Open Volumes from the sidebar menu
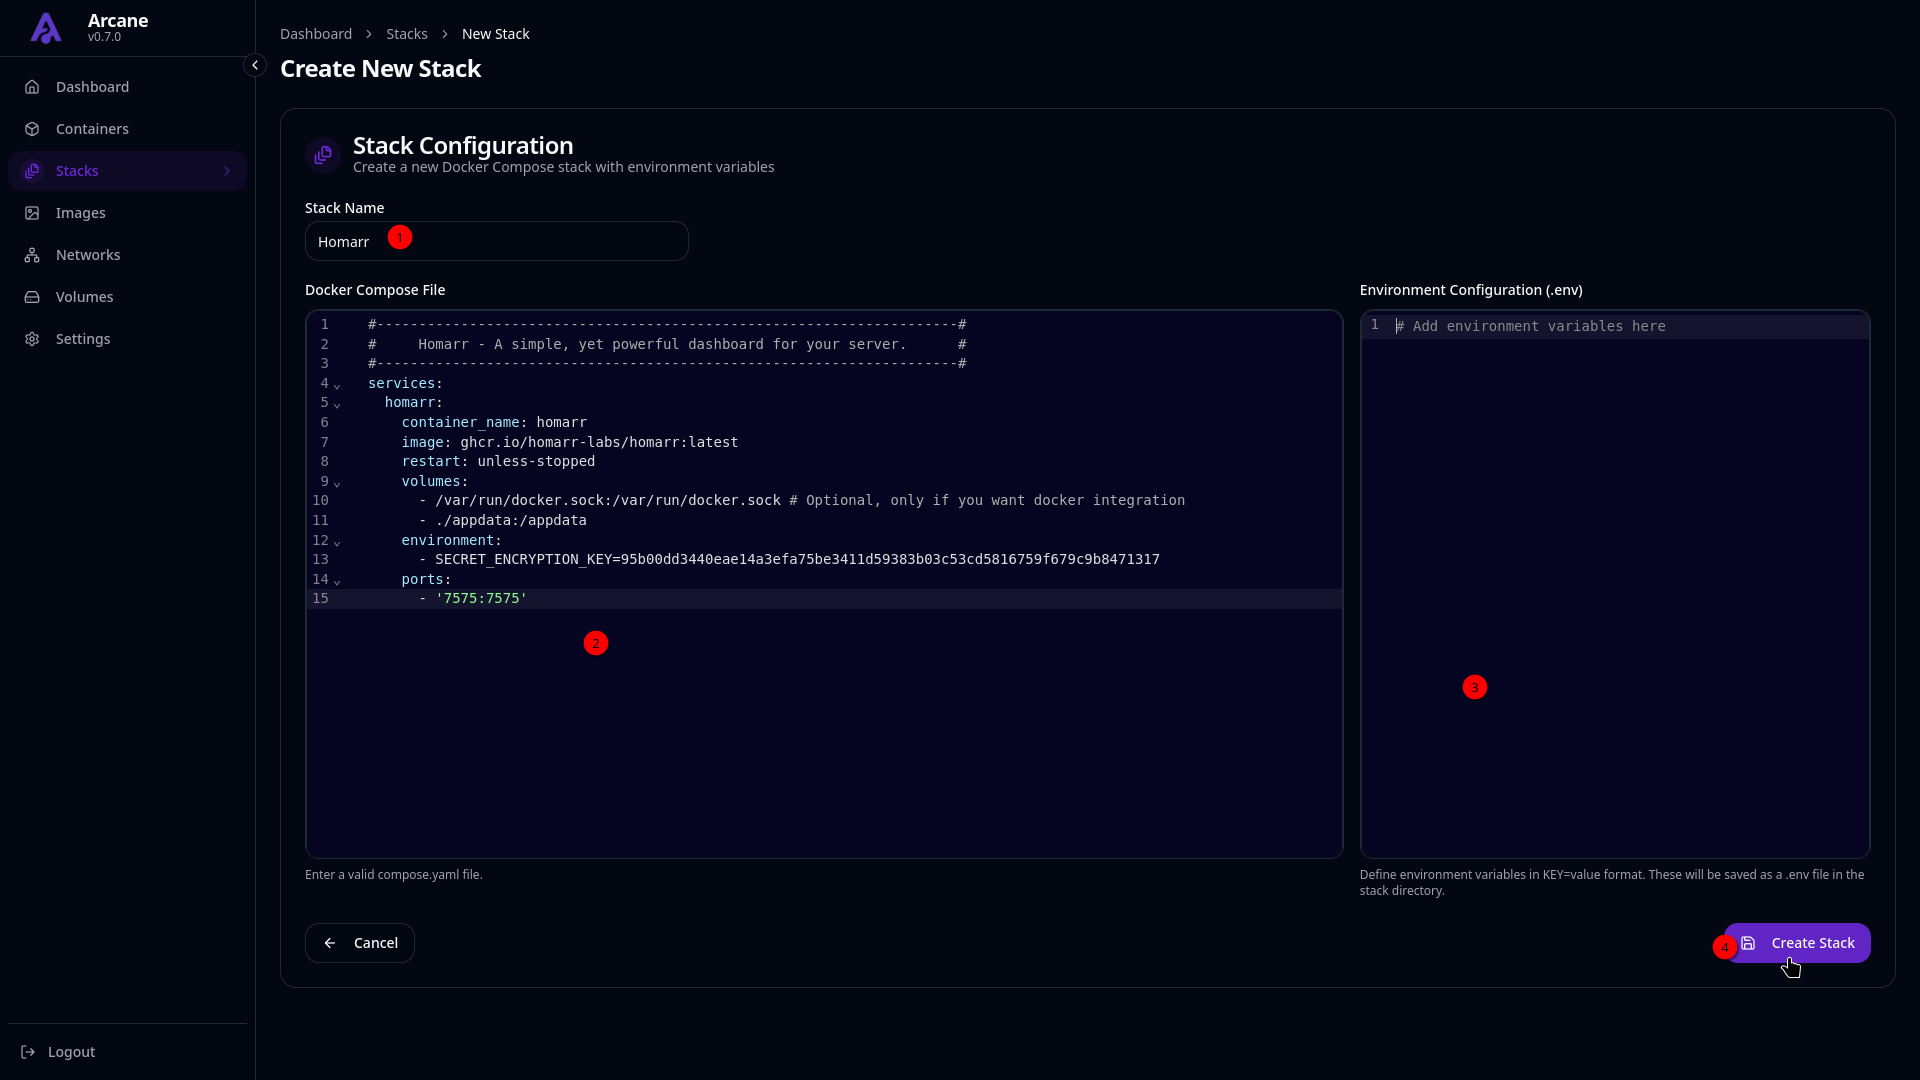The image size is (1920, 1080). [x=127, y=297]
